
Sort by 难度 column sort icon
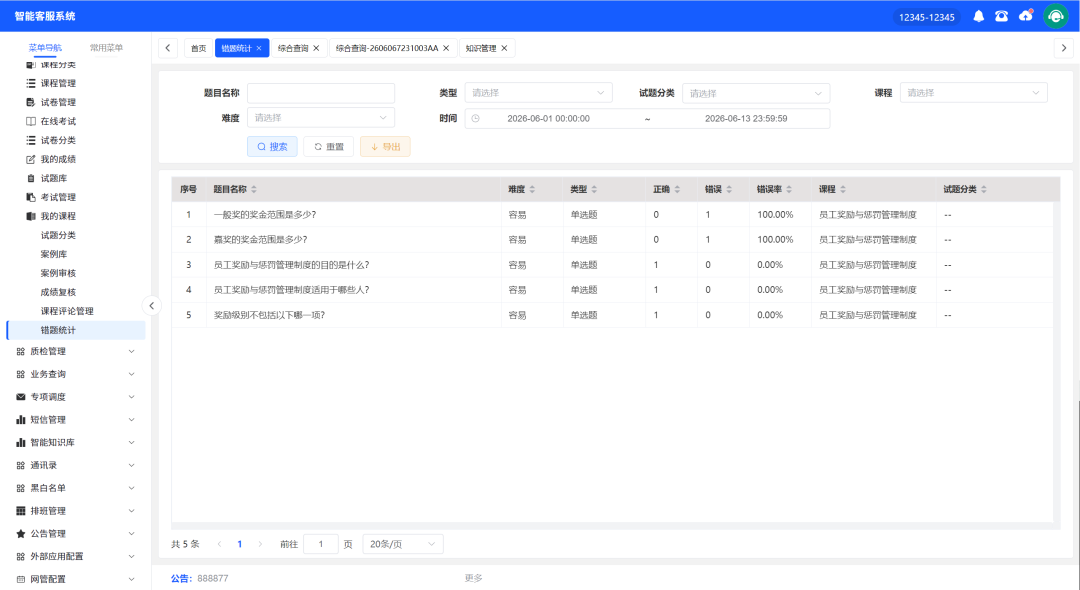click(x=532, y=189)
